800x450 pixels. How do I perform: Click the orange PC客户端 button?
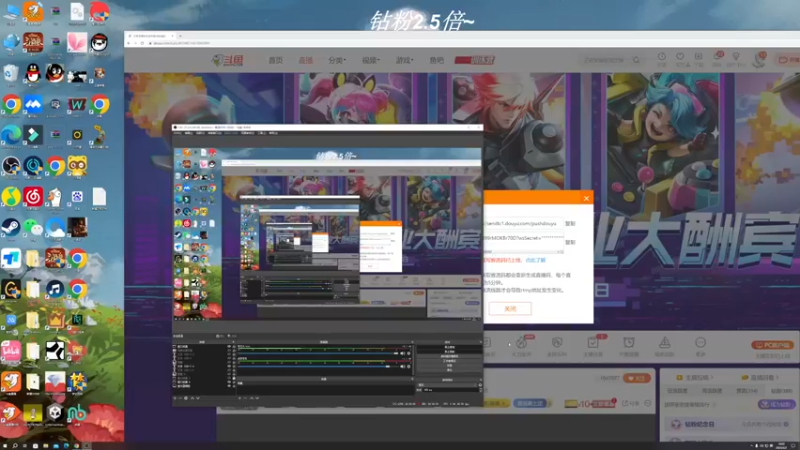(x=772, y=345)
